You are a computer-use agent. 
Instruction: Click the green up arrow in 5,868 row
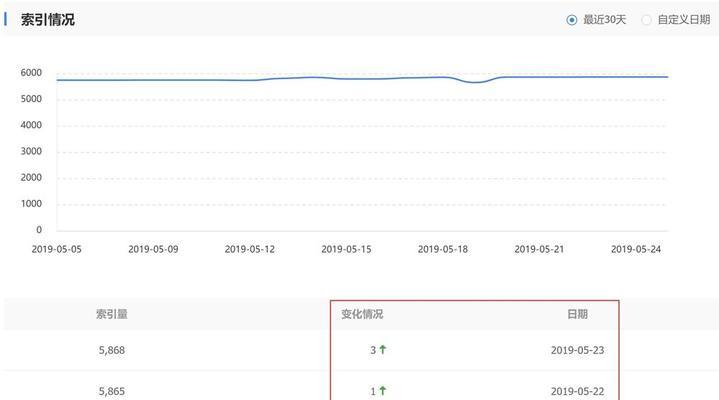(x=383, y=350)
